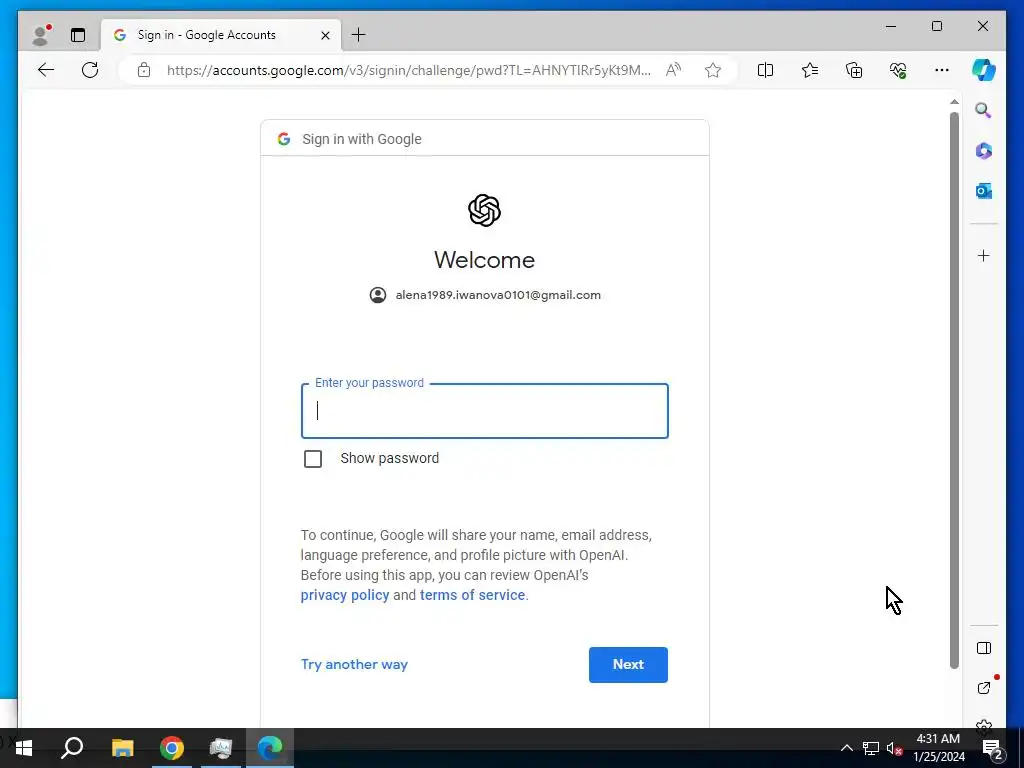
Task: Open the tab actions menu icon
Action: pyautogui.click(x=78, y=35)
